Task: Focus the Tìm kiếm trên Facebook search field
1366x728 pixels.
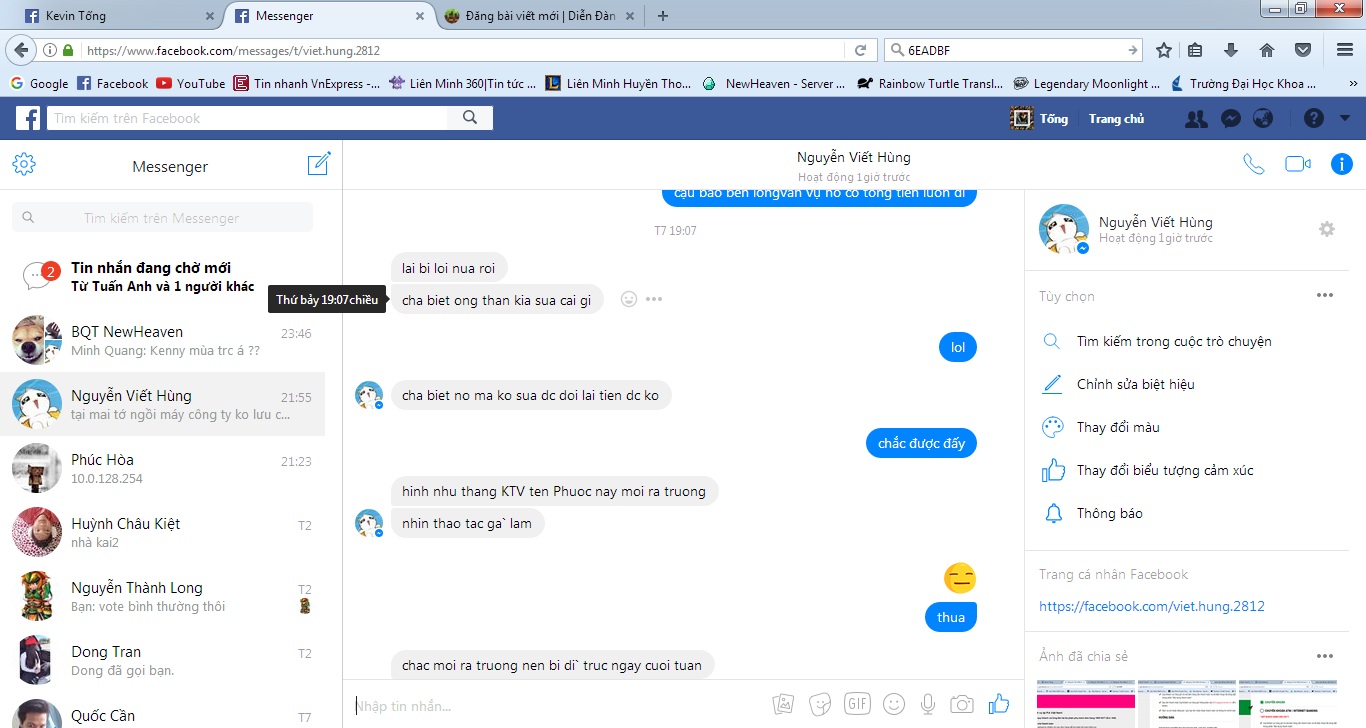Action: pos(247,118)
